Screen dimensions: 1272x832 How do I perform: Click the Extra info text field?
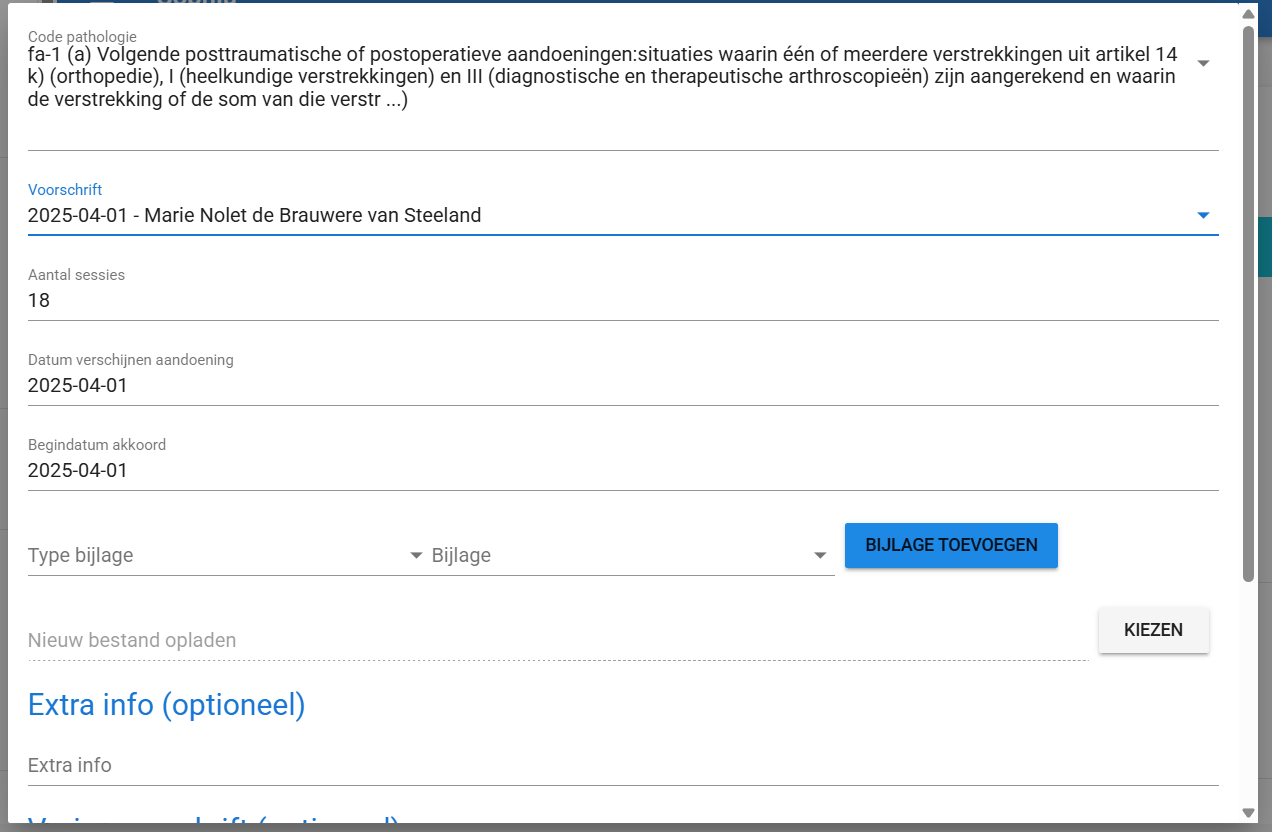tap(400, 765)
